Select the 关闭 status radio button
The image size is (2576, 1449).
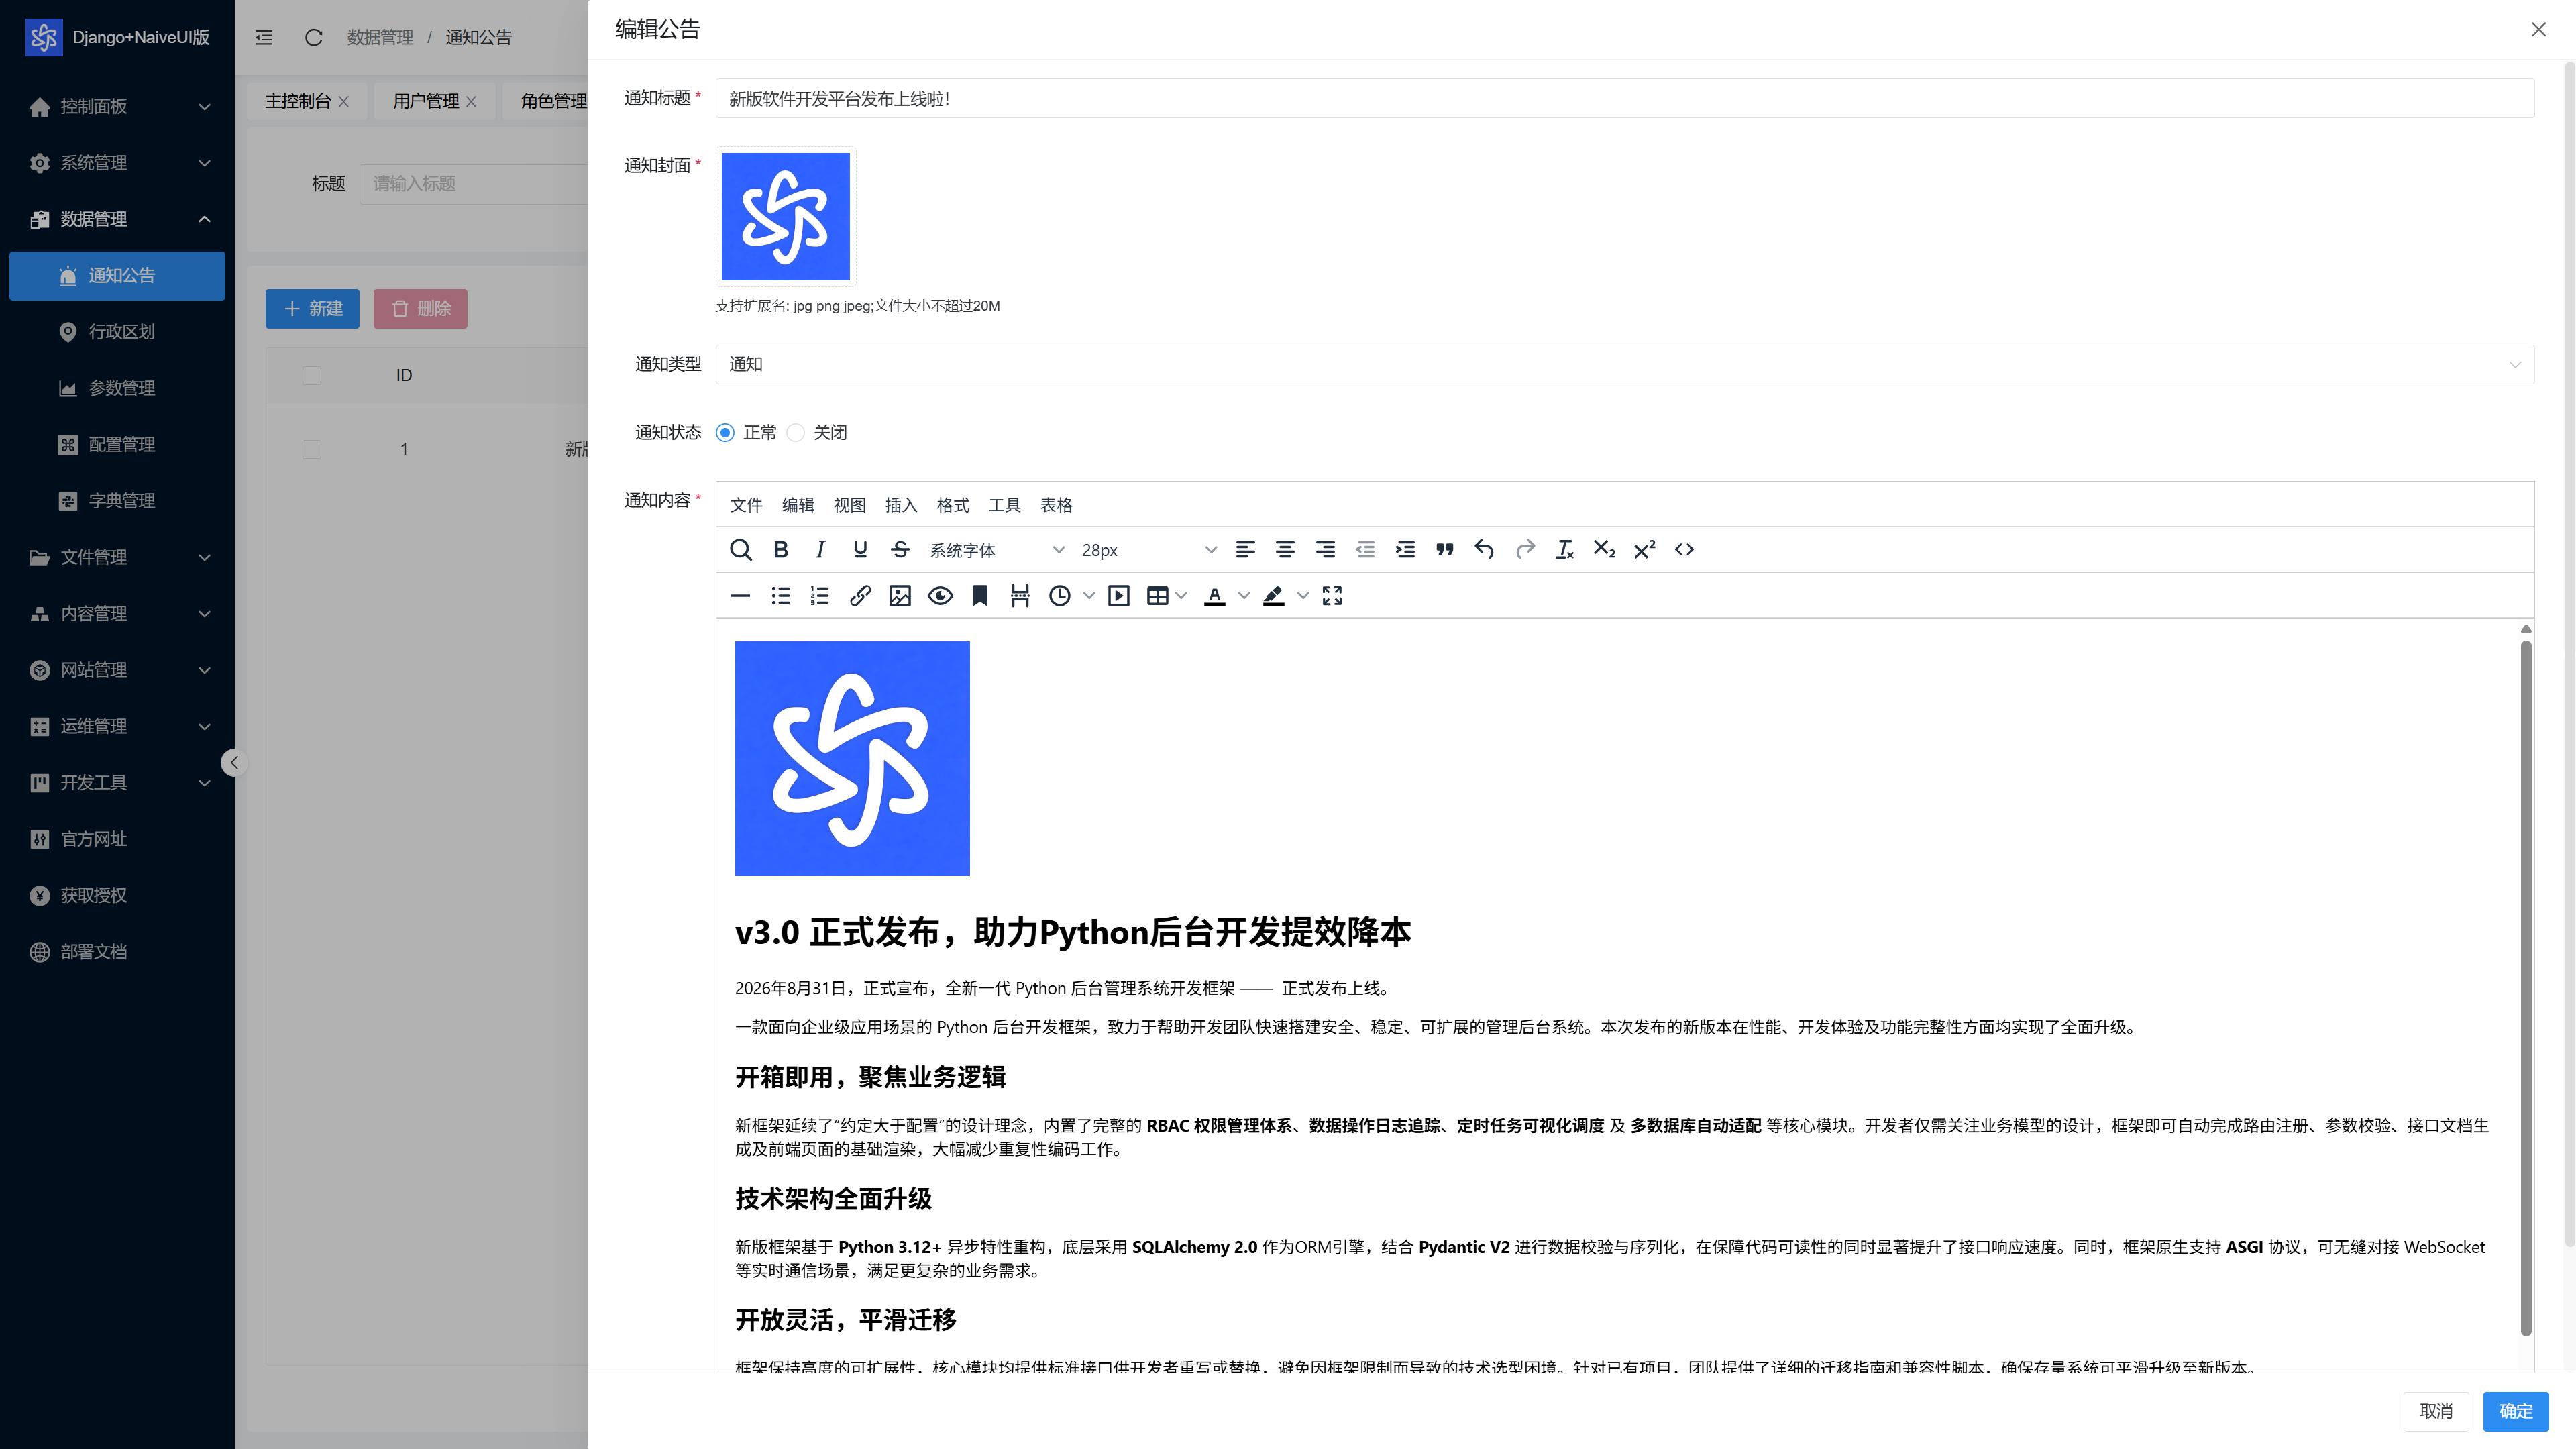[796, 432]
